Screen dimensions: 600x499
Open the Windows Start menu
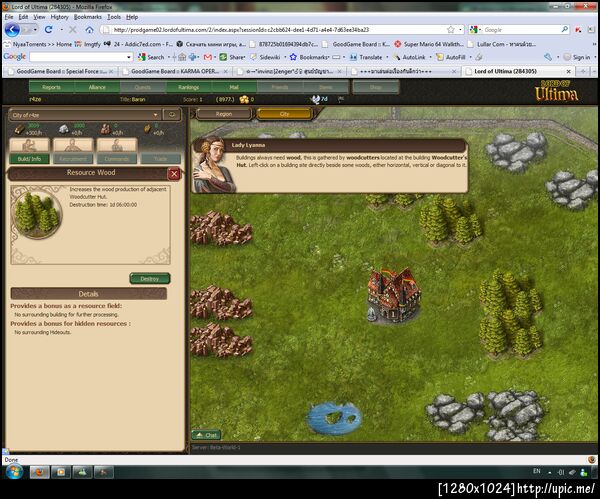tap(14, 472)
